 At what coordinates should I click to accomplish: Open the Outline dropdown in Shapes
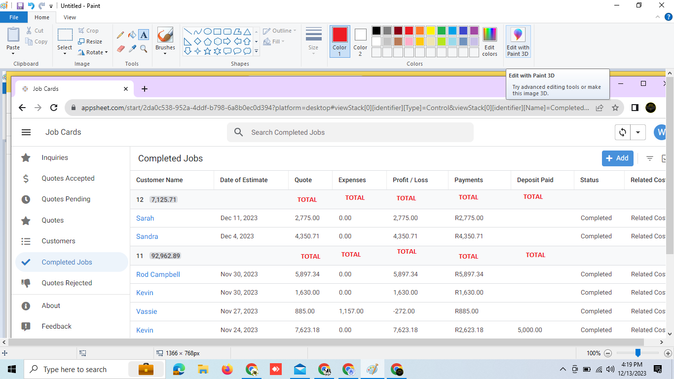coord(295,31)
